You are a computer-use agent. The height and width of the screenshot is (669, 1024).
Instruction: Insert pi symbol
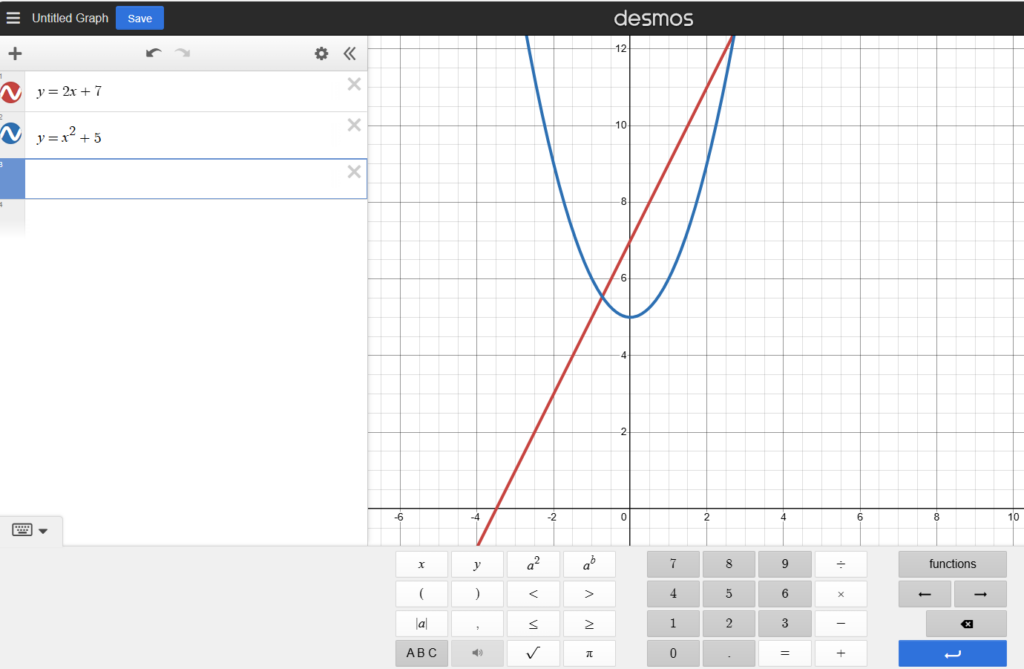pos(589,653)
